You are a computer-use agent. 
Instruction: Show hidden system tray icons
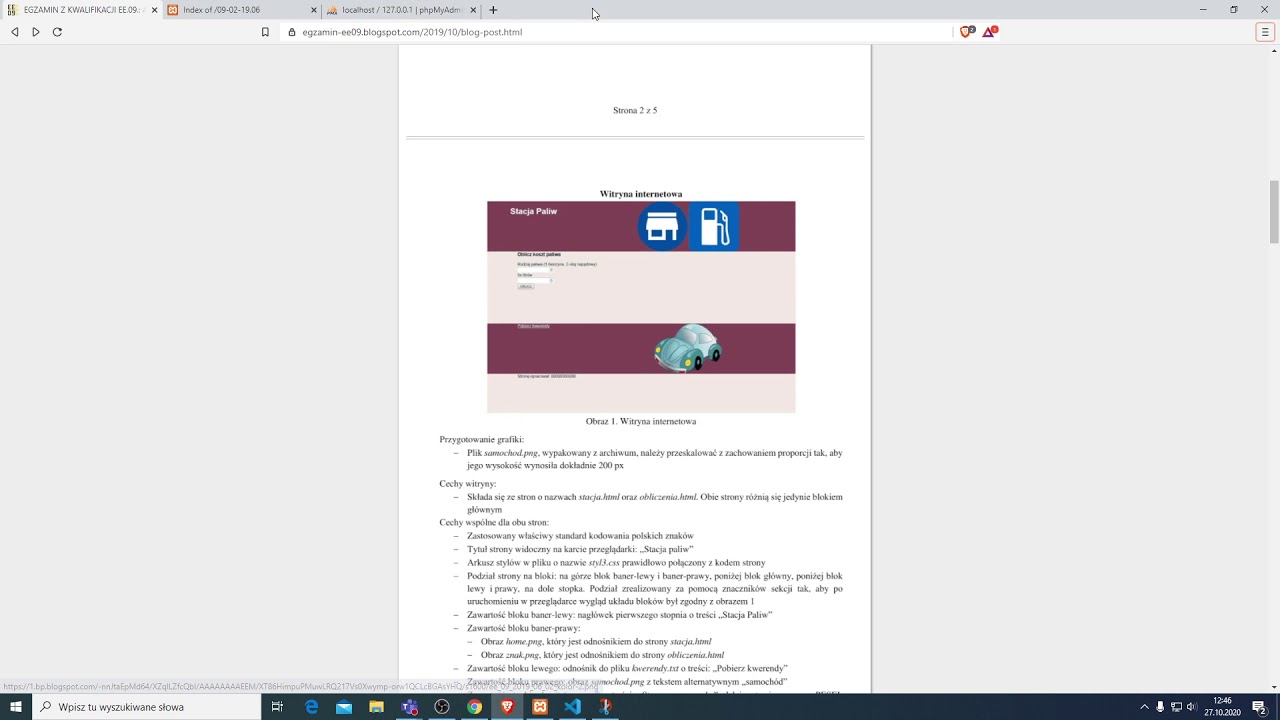pos(1144,707)
